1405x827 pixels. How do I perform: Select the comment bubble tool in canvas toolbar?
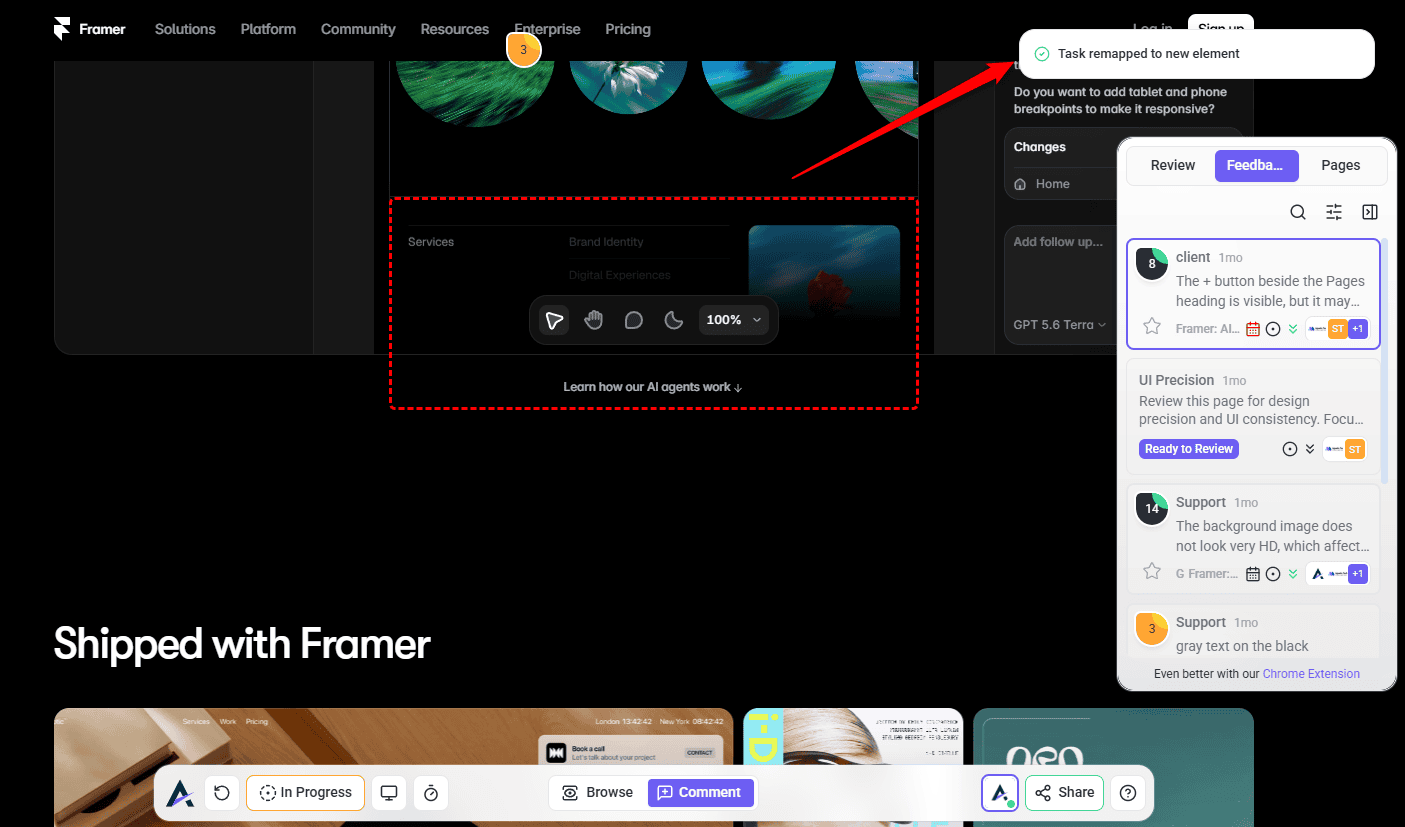[x=634, y=320]
